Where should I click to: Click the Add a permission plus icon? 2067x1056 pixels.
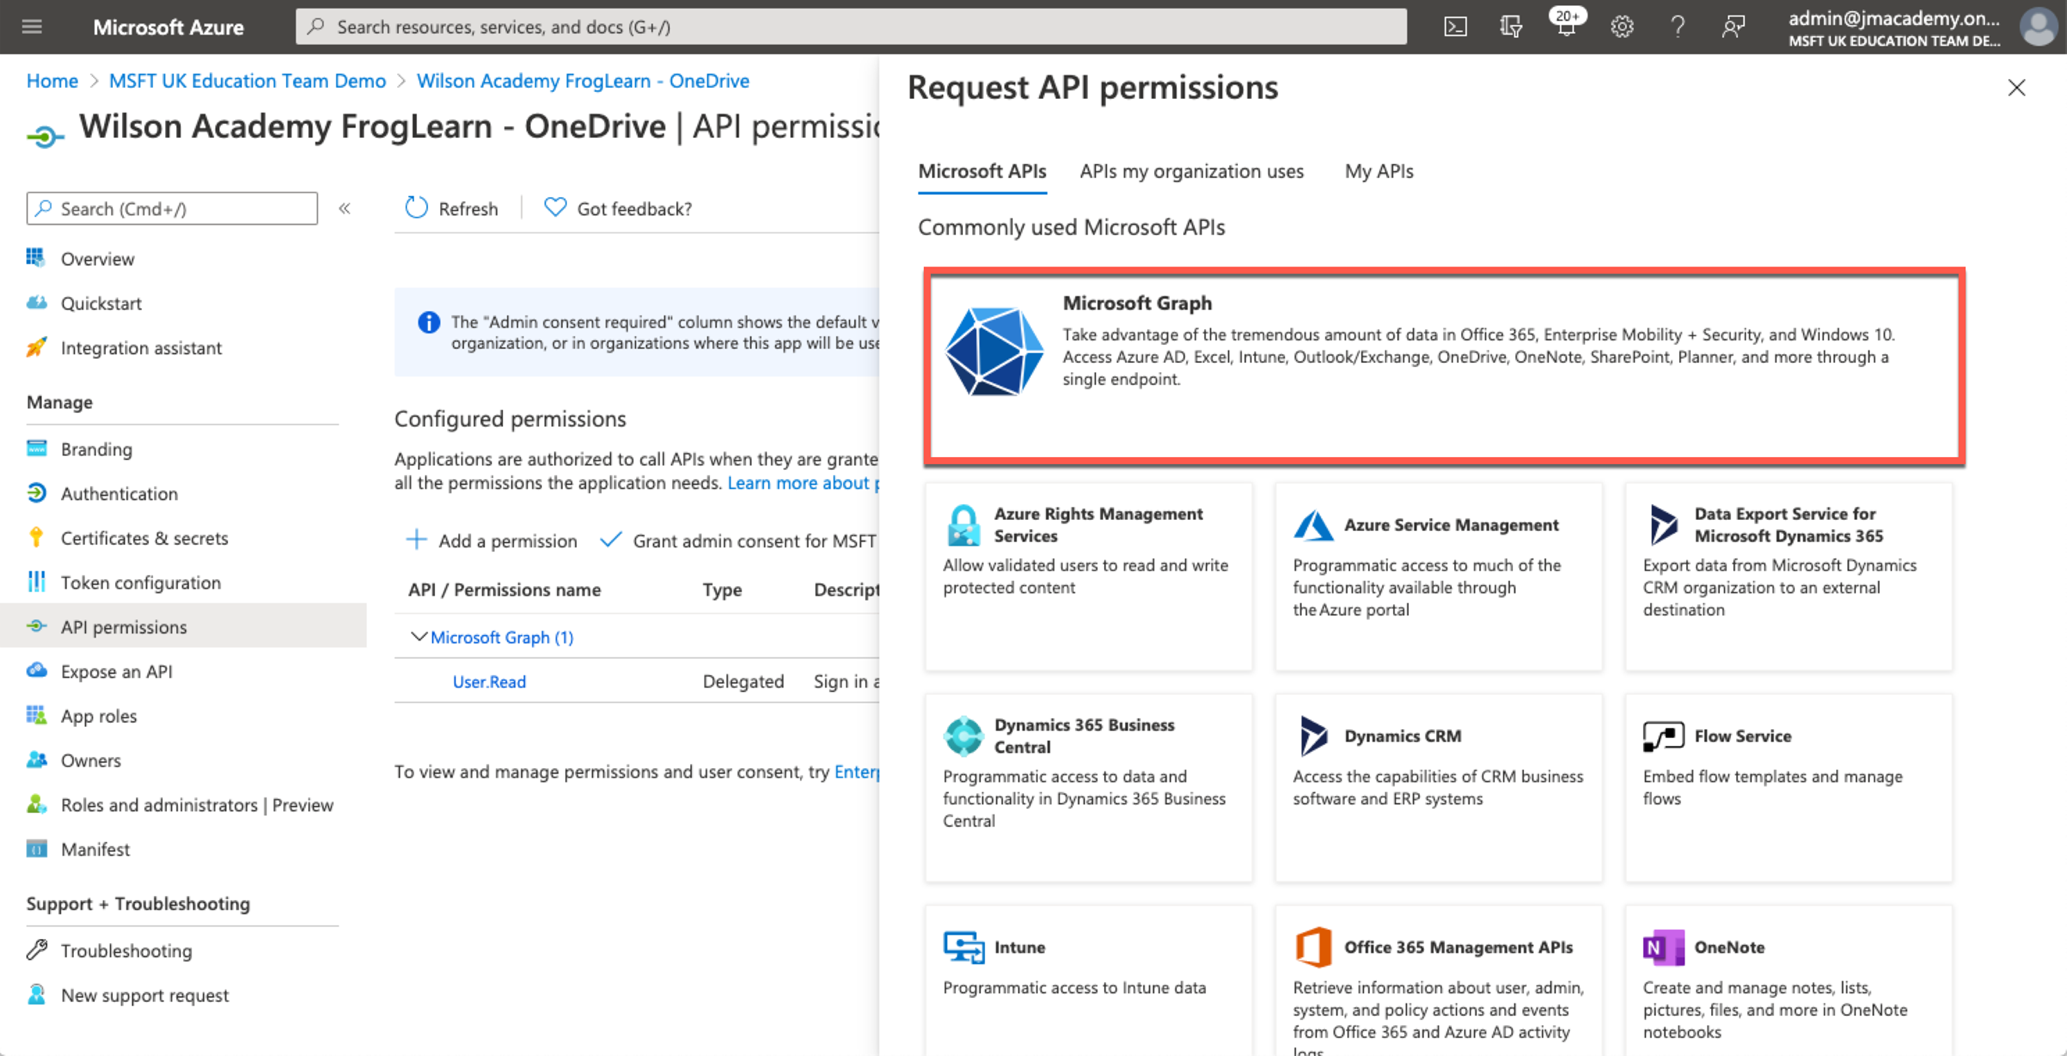tap(416, 540)
